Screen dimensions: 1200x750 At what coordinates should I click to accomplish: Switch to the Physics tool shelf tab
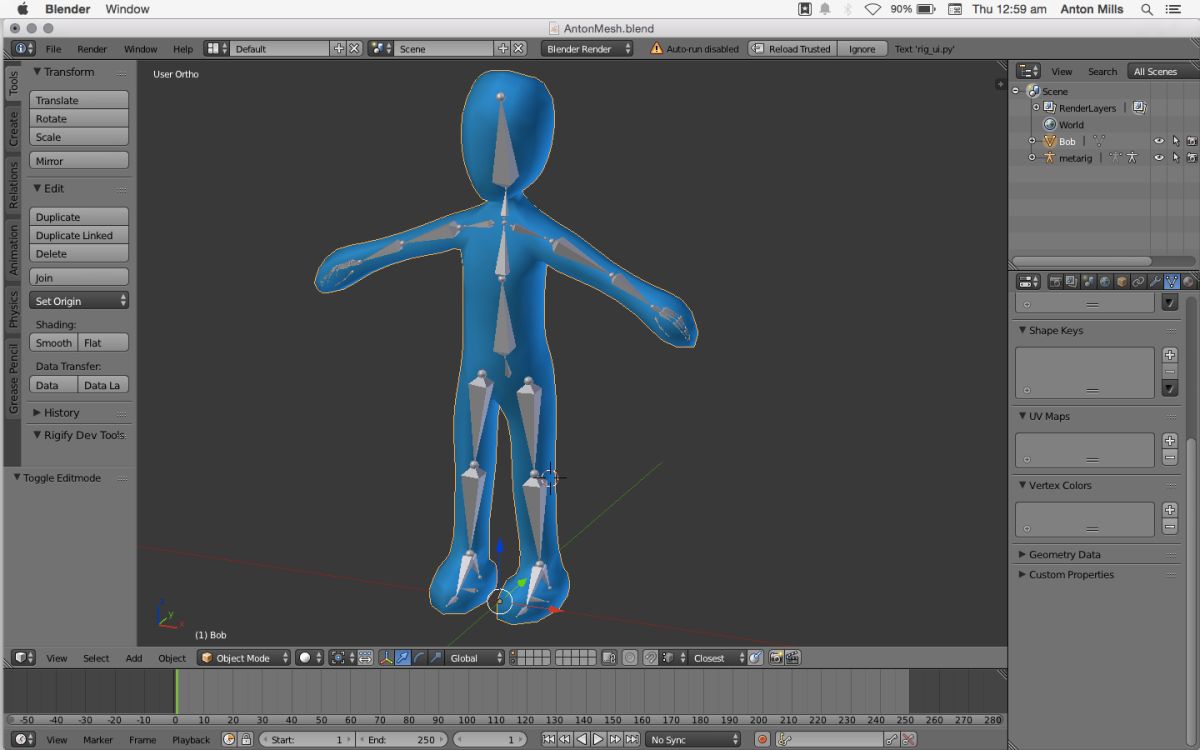14,310
